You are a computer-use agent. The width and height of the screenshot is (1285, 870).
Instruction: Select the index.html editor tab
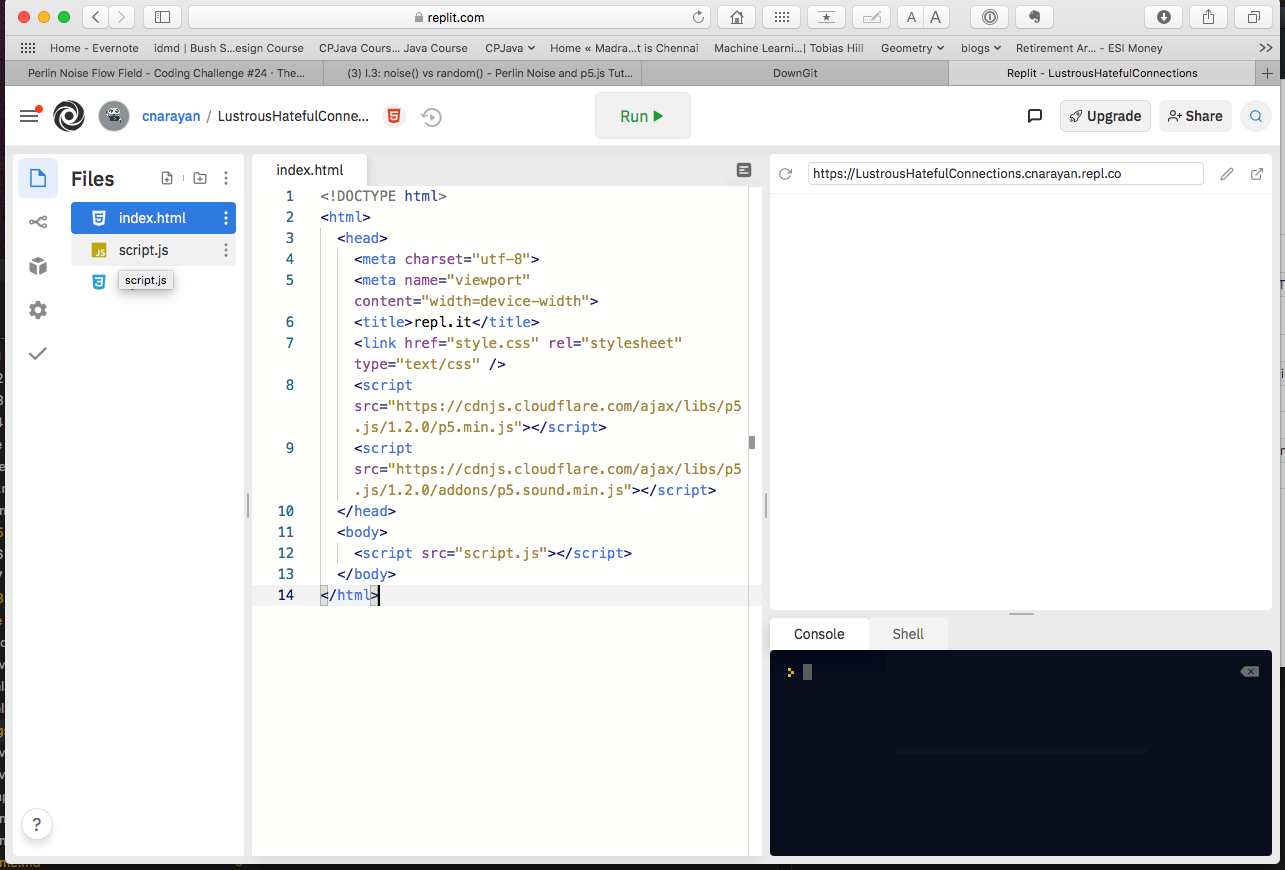310,170
